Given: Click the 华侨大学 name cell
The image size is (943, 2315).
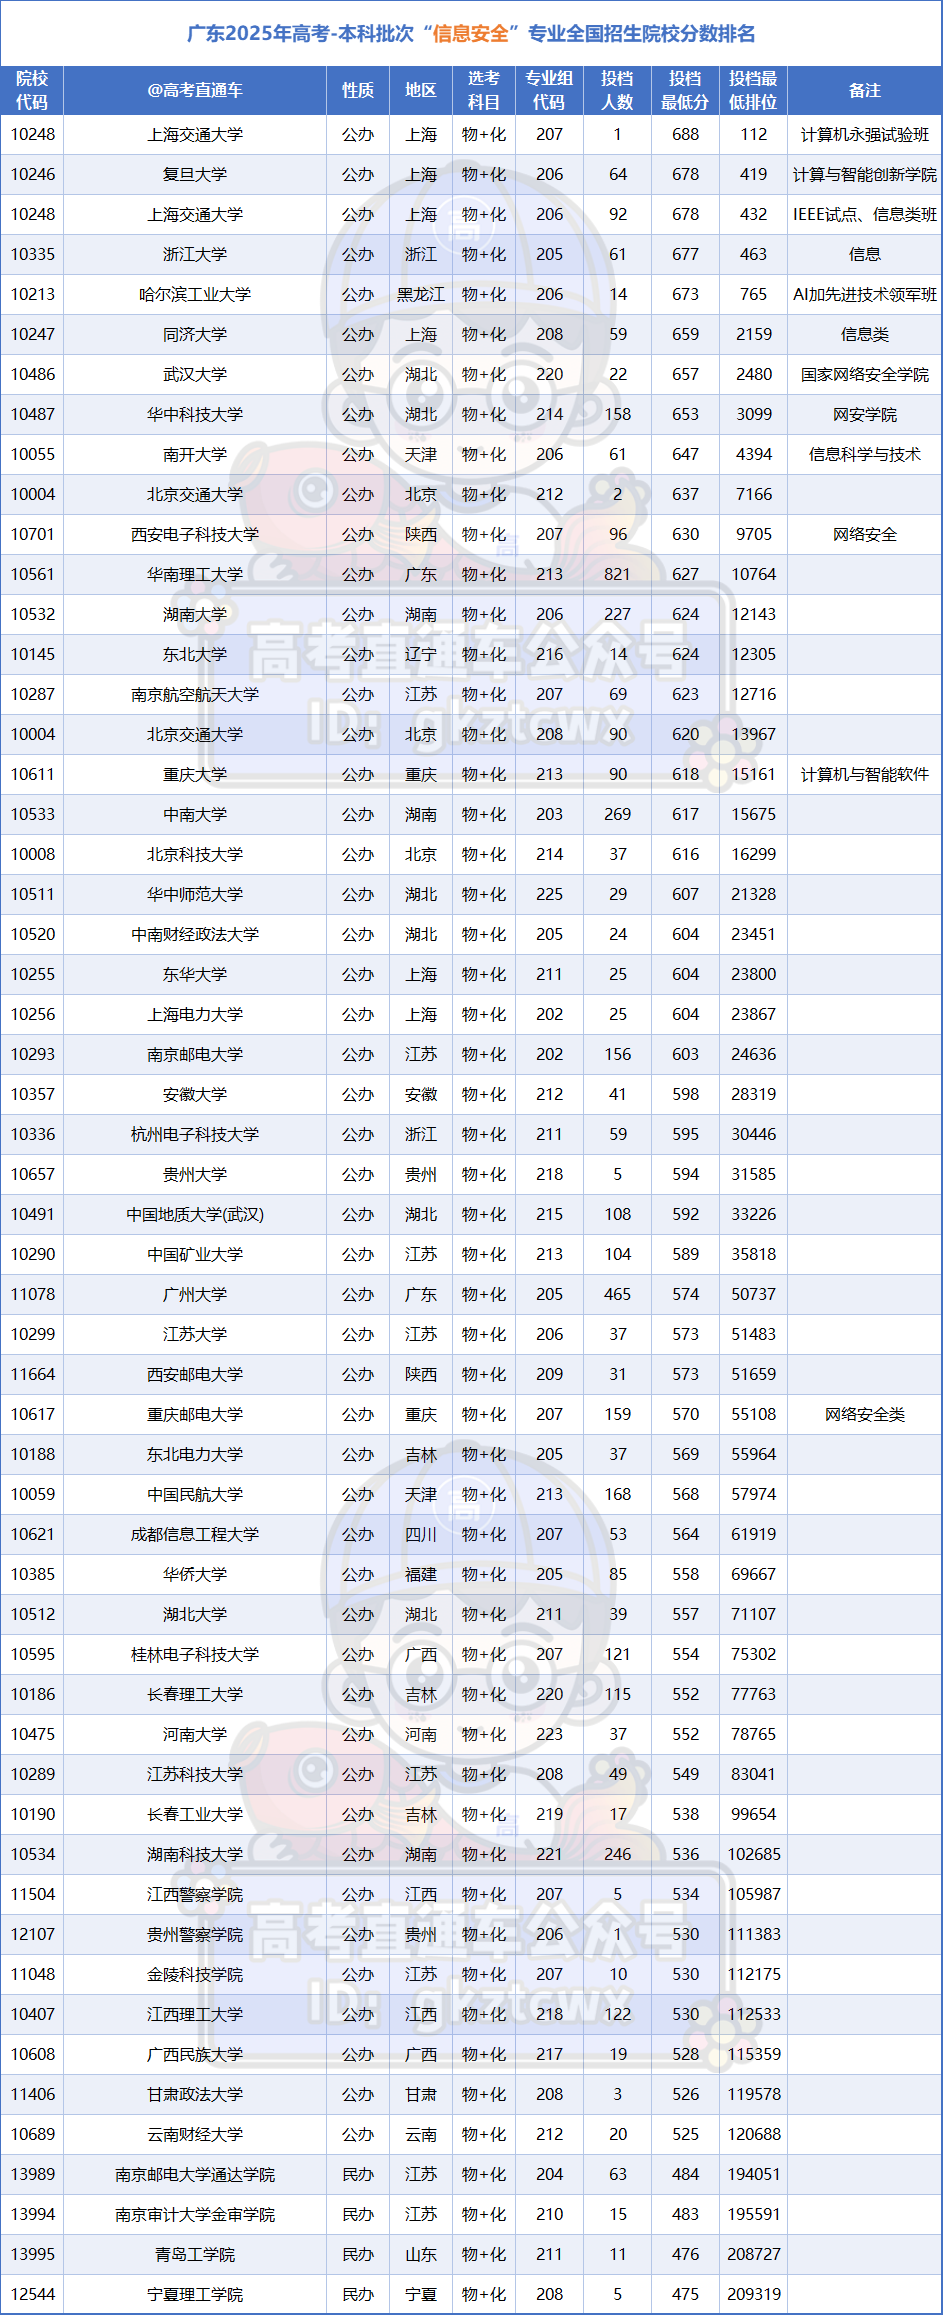Looking at the screenshot, I should [195, 1574].
